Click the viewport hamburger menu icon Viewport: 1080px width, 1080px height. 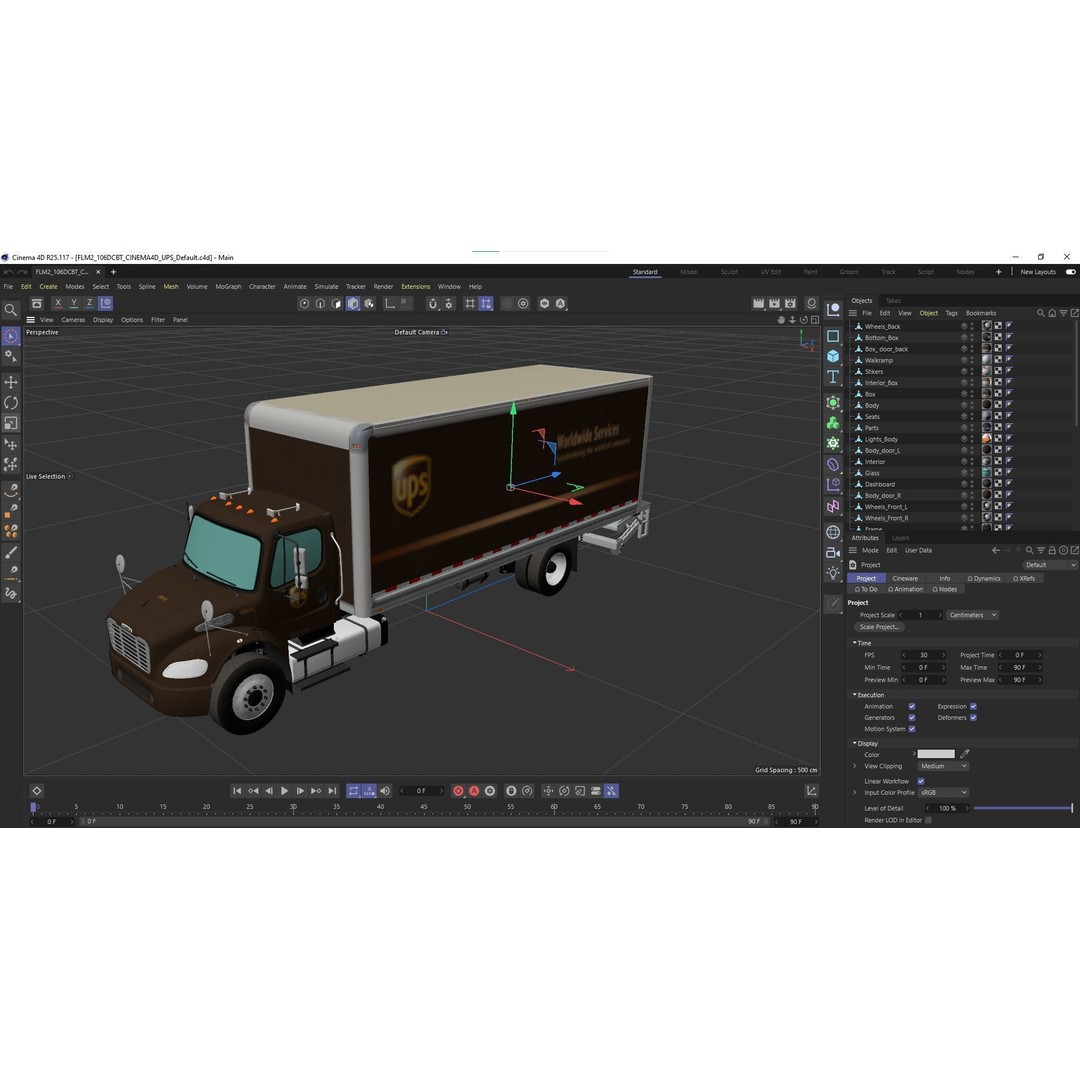click(30, 320)
